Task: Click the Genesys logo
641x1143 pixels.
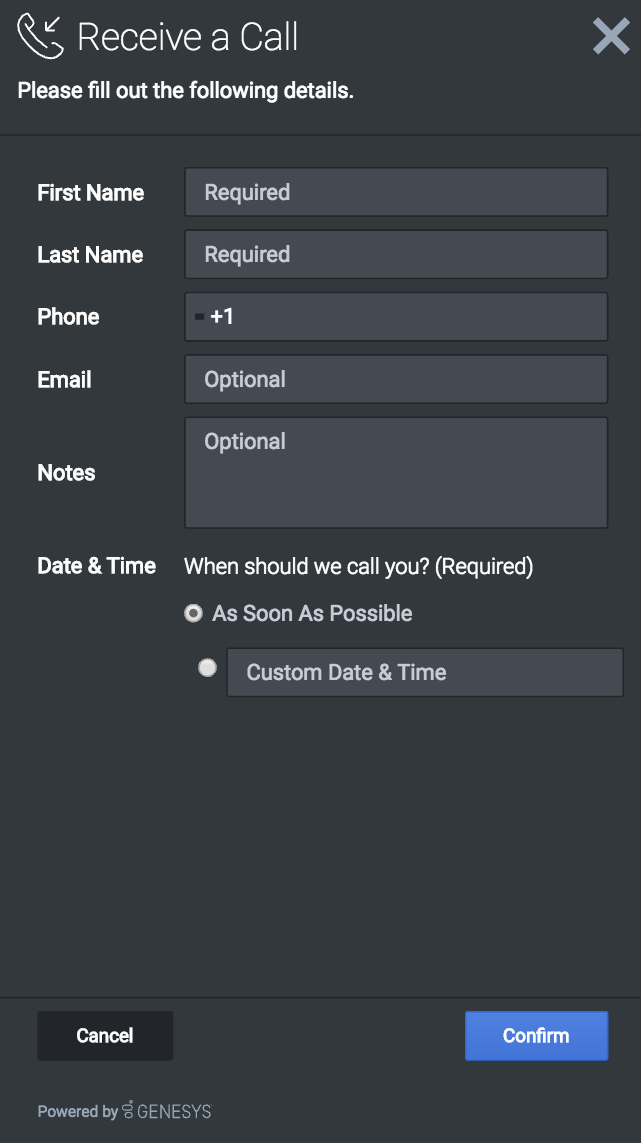Action: (166, 1111)
